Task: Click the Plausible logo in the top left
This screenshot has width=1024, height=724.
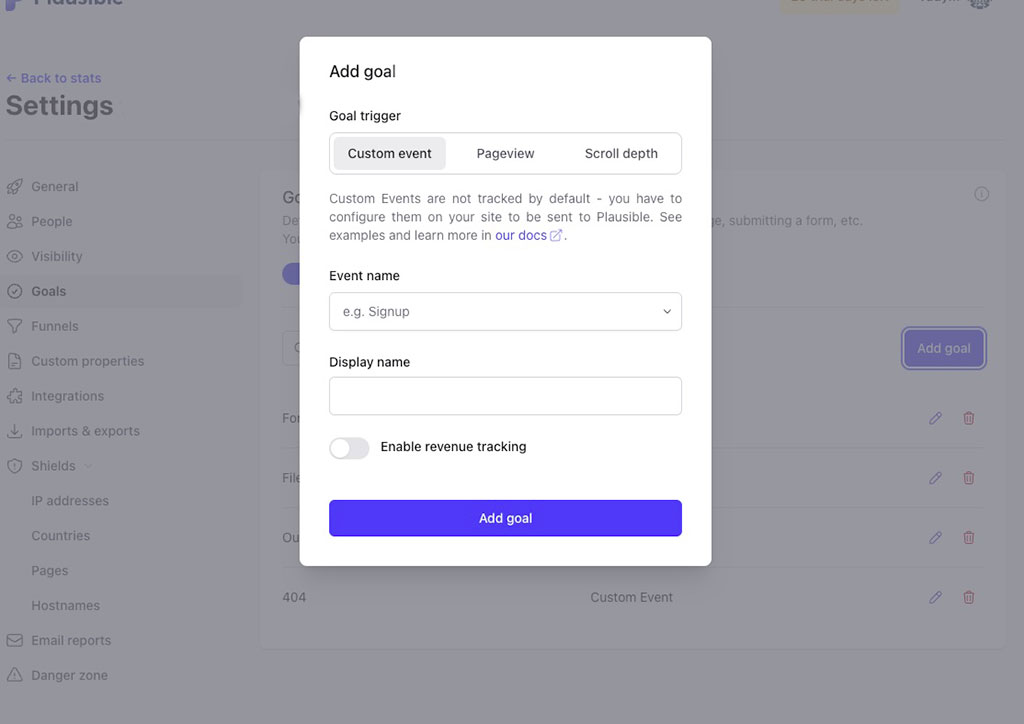Action: [60, 5]
